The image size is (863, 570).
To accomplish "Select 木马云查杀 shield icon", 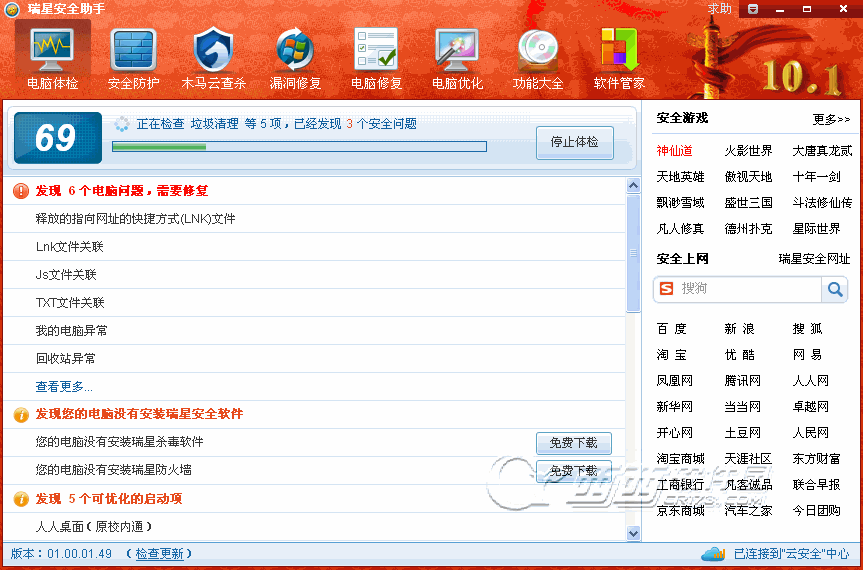I will [214, 50].
